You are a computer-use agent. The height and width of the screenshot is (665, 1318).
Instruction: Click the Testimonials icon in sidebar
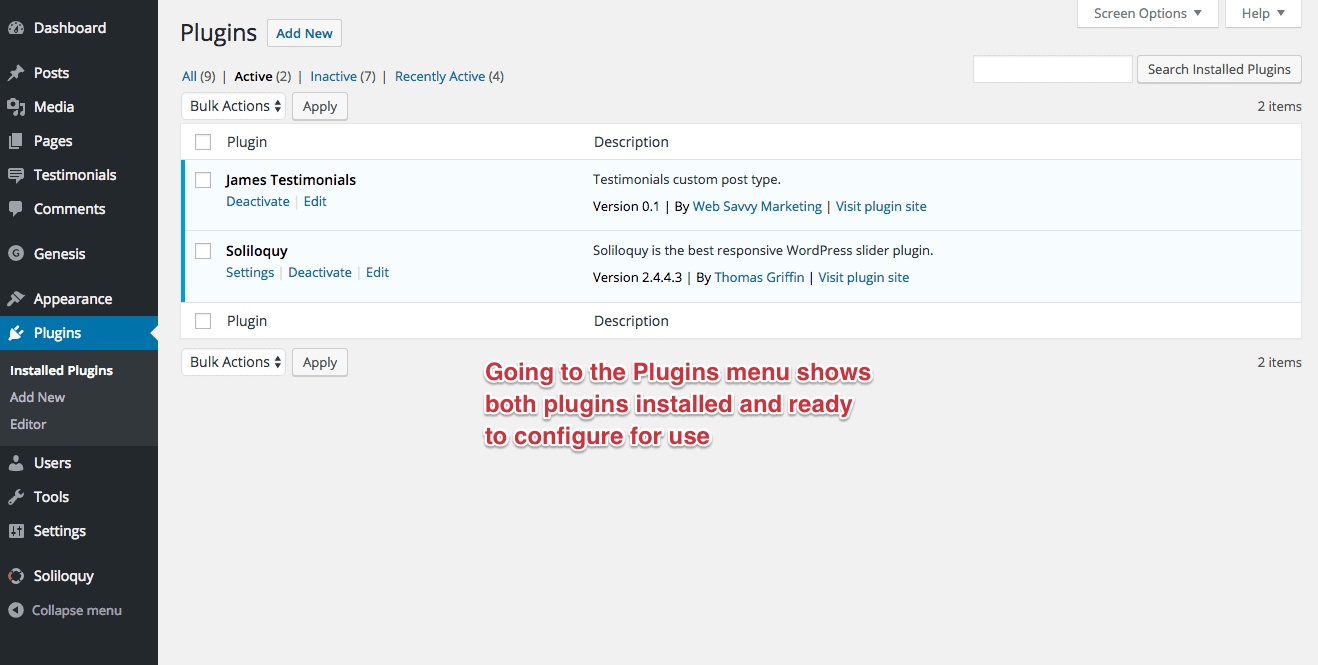click(x=16, y=175)
